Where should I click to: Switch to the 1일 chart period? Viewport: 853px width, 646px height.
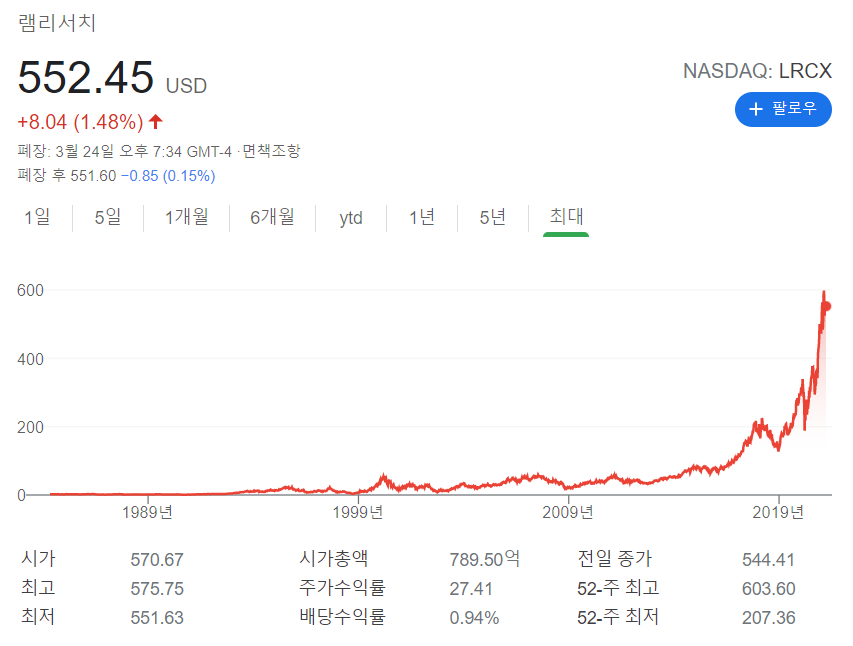37,217
